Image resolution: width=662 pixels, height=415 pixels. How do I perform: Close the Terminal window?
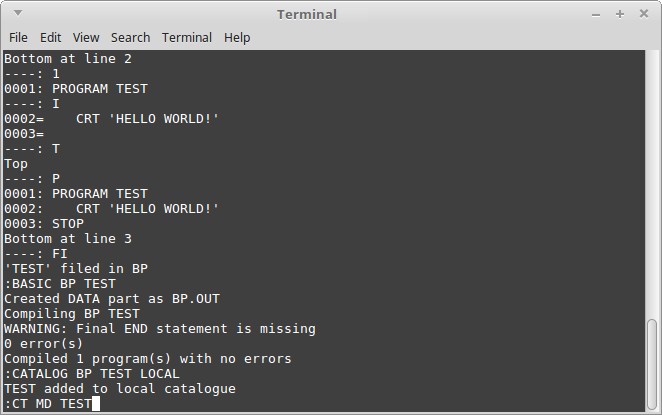click(644, 14)
